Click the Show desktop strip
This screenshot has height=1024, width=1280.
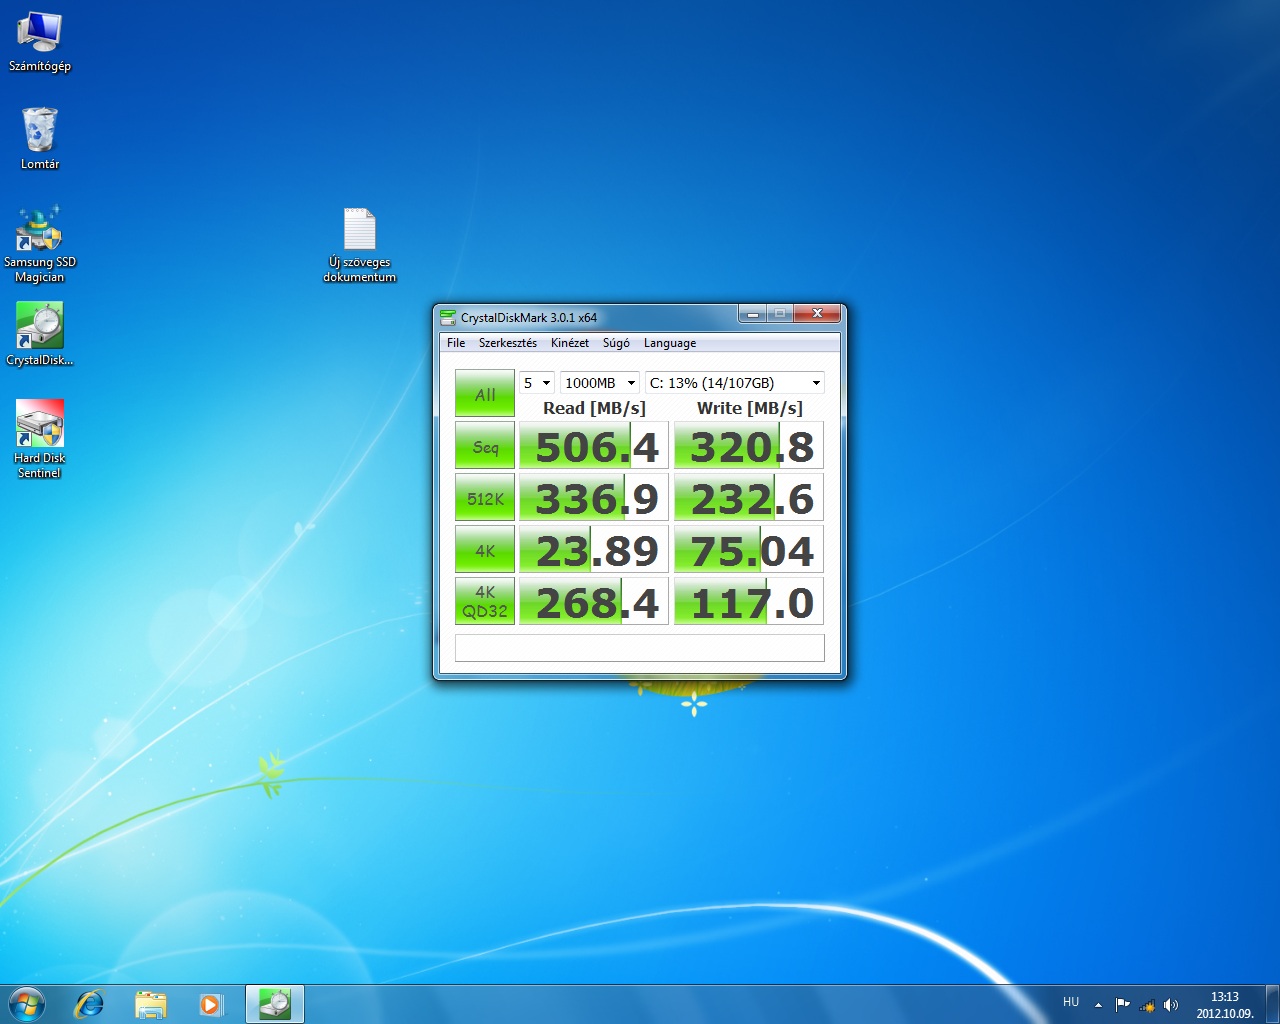click(x=1272, y=1004)
